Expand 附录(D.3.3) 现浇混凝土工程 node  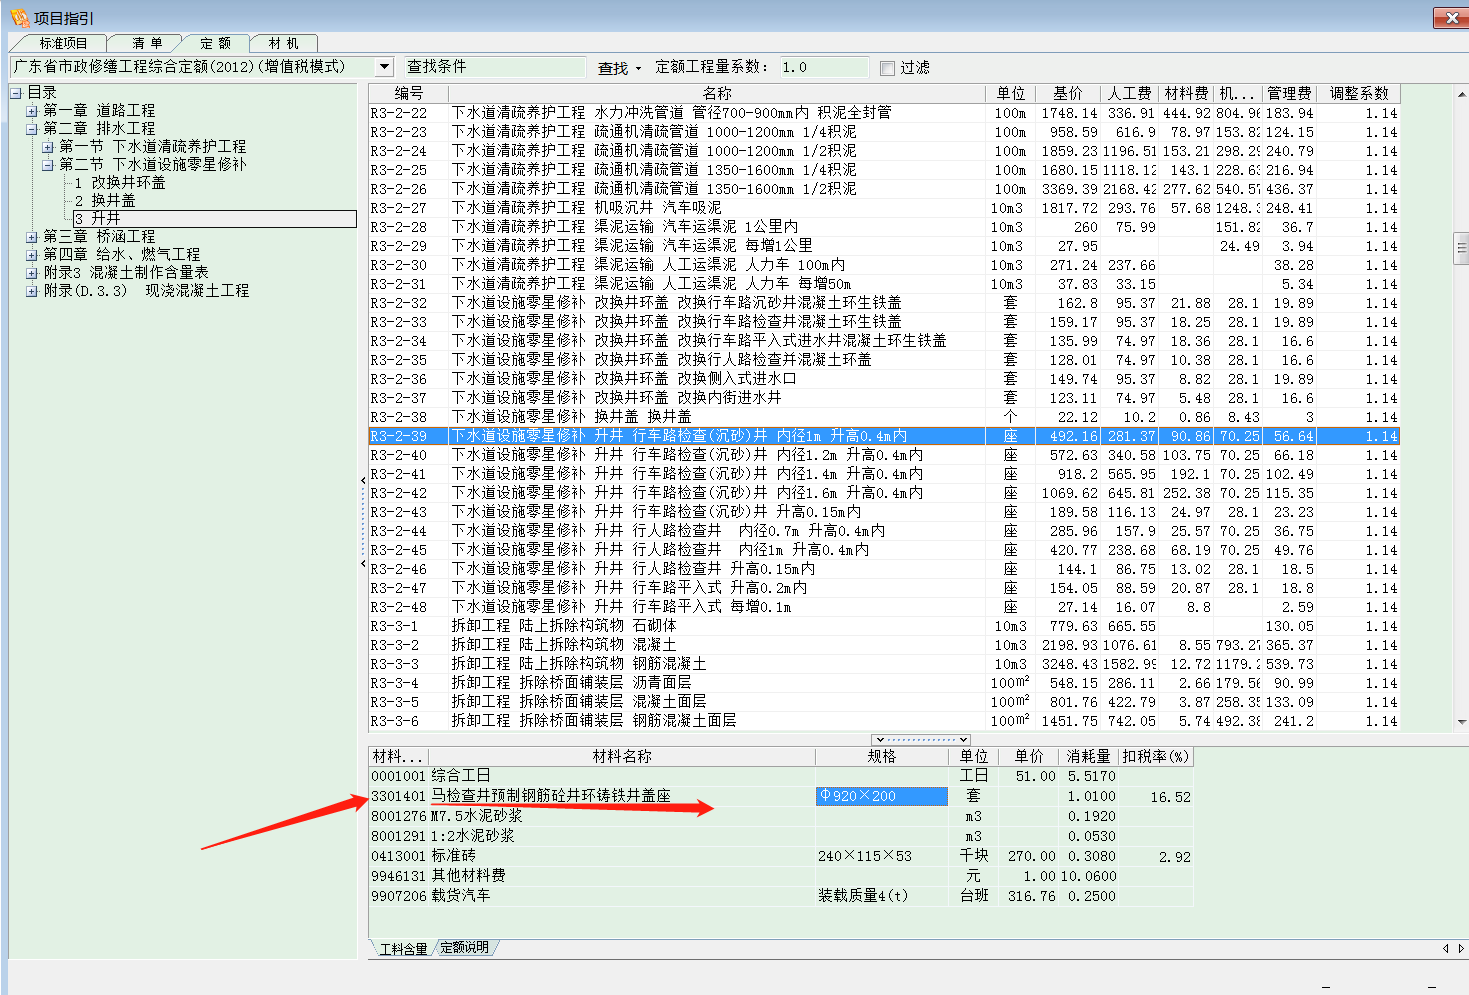point(32,291)
